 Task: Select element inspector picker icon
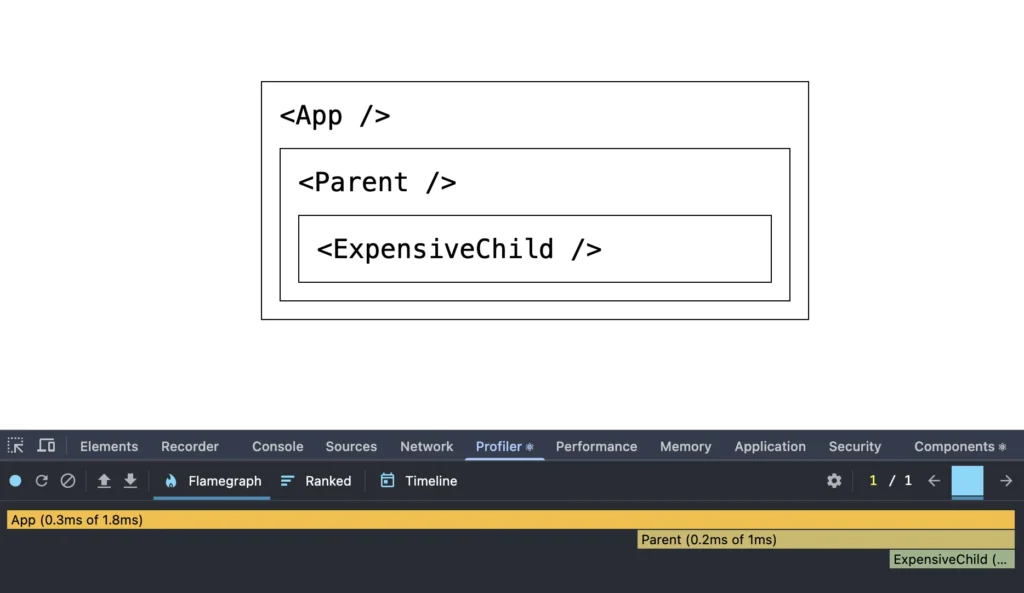pyautogui.click(x=16, y=446)
